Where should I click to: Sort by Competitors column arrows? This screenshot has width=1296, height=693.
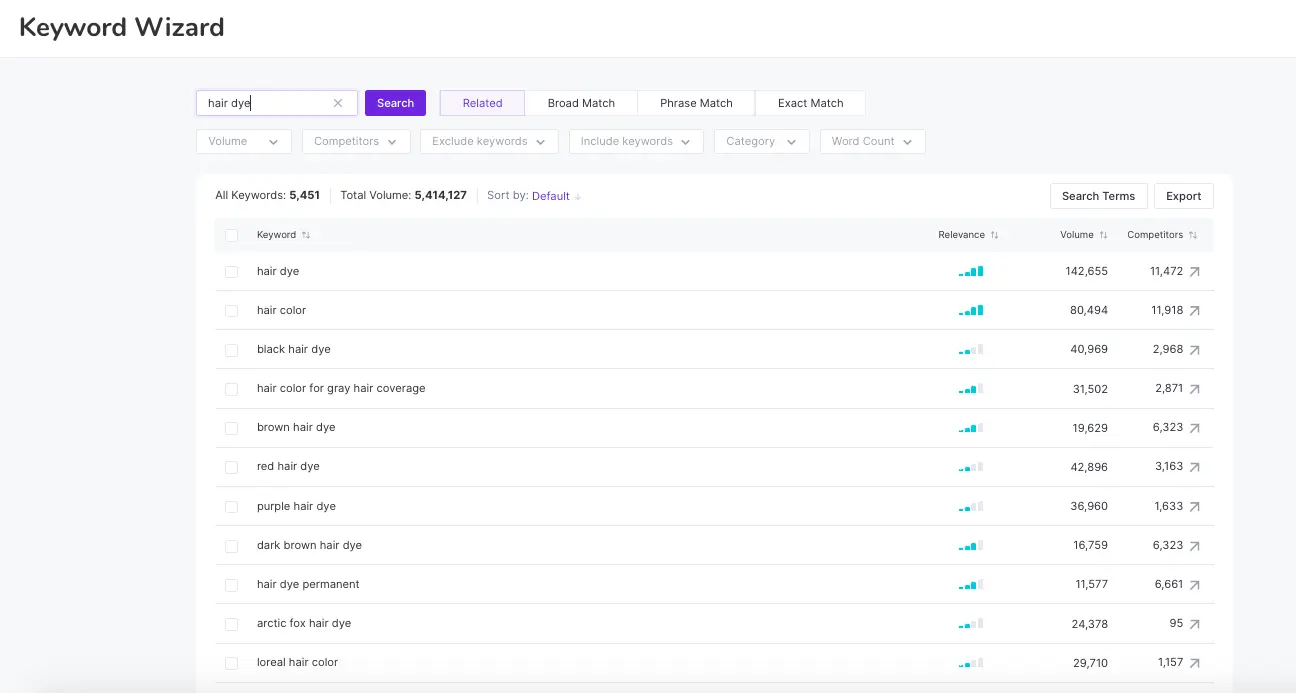point(1193,235)
